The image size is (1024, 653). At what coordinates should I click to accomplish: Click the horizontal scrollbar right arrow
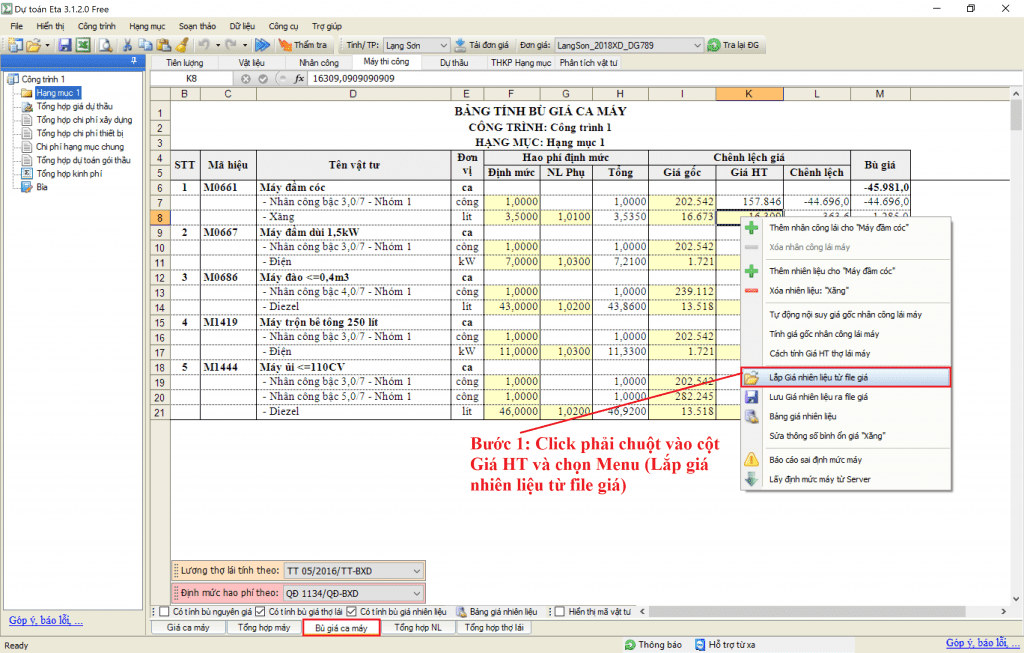(1004, 612)
